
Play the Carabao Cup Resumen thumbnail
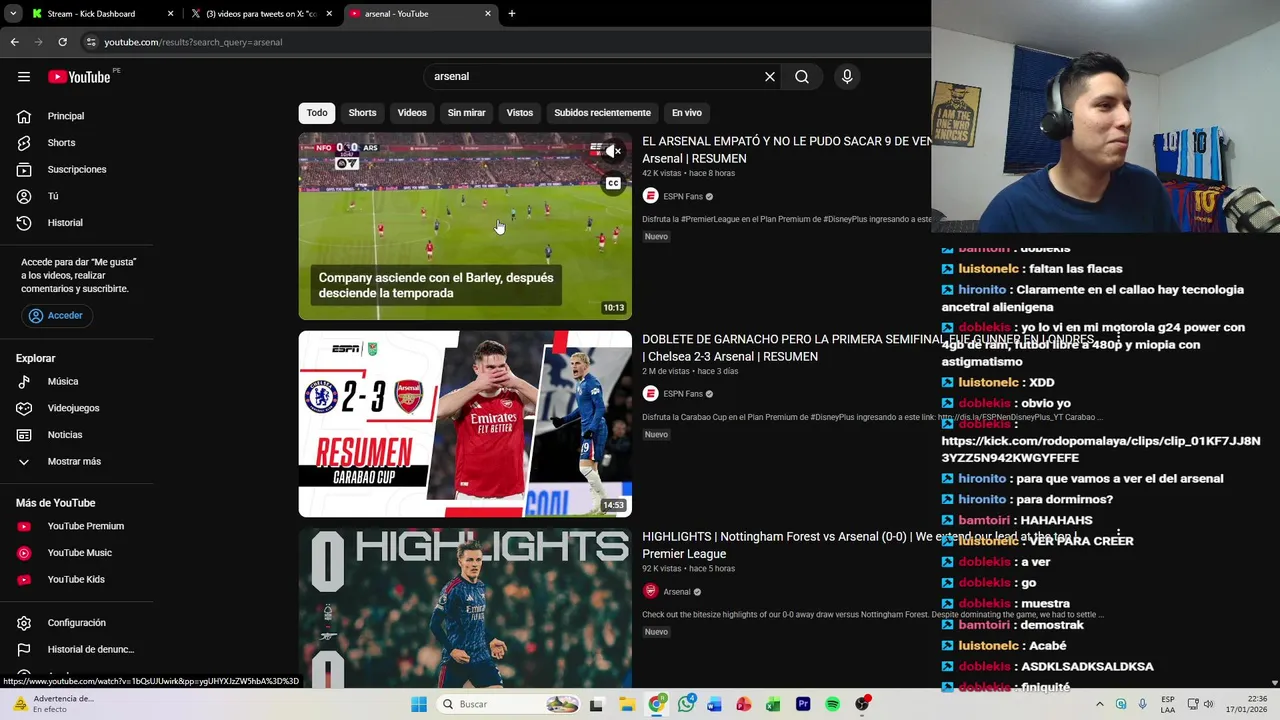point(465,424)
